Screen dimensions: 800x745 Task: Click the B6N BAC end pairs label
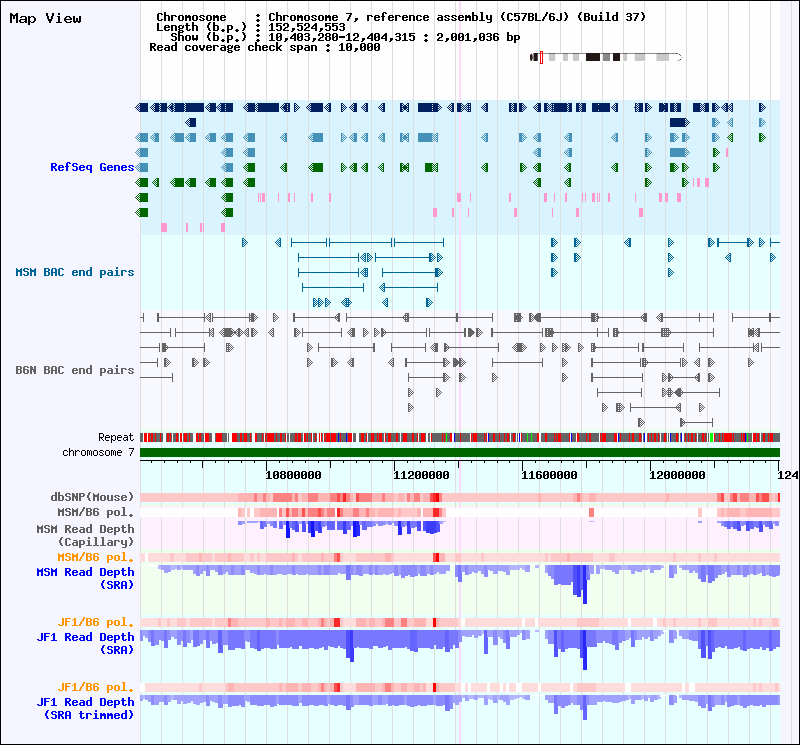click(x=74, y=370)
